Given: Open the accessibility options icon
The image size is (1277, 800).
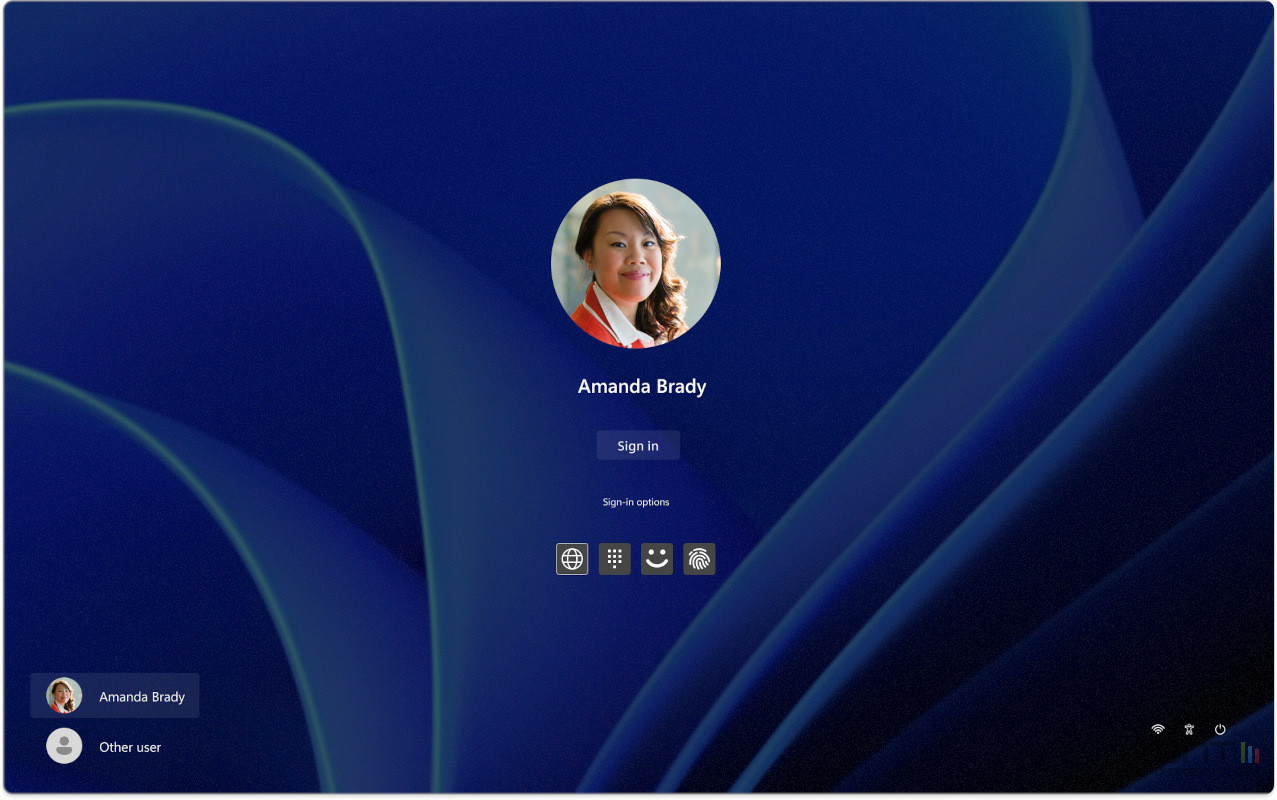Looking at the screenshot, I should click(1189, 730).
